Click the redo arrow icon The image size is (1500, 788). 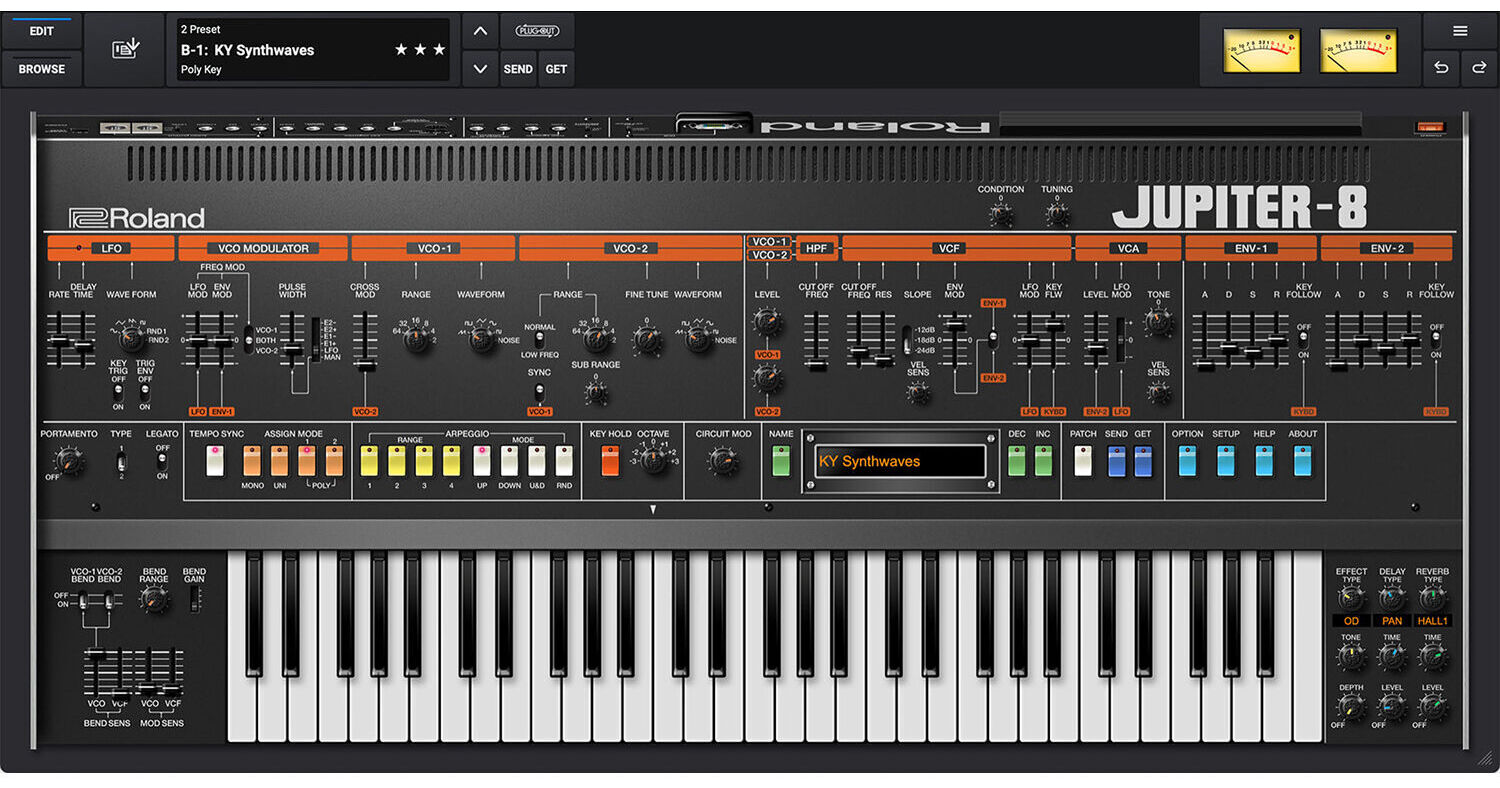[1478, 68]
